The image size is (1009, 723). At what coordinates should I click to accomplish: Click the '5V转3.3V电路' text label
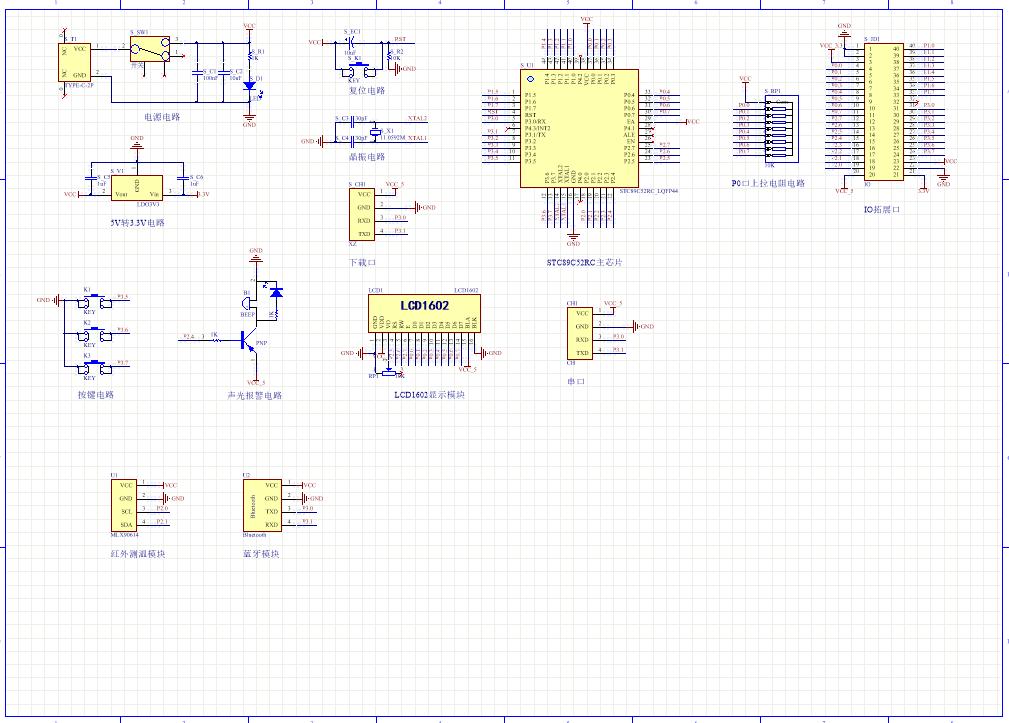[x=137, y=223]
